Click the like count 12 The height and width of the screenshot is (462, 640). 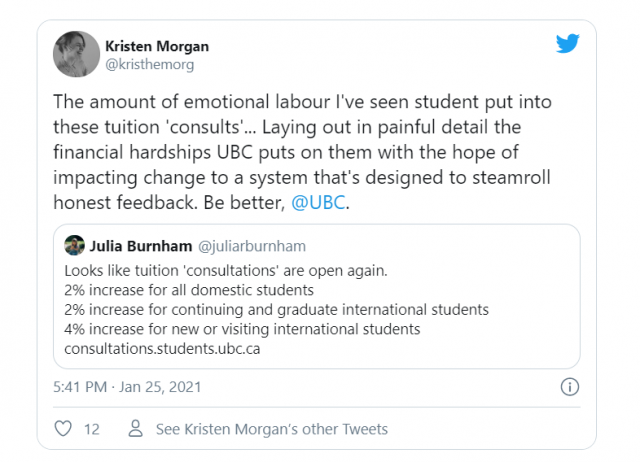pyautogui.click(x=91, y=429)
